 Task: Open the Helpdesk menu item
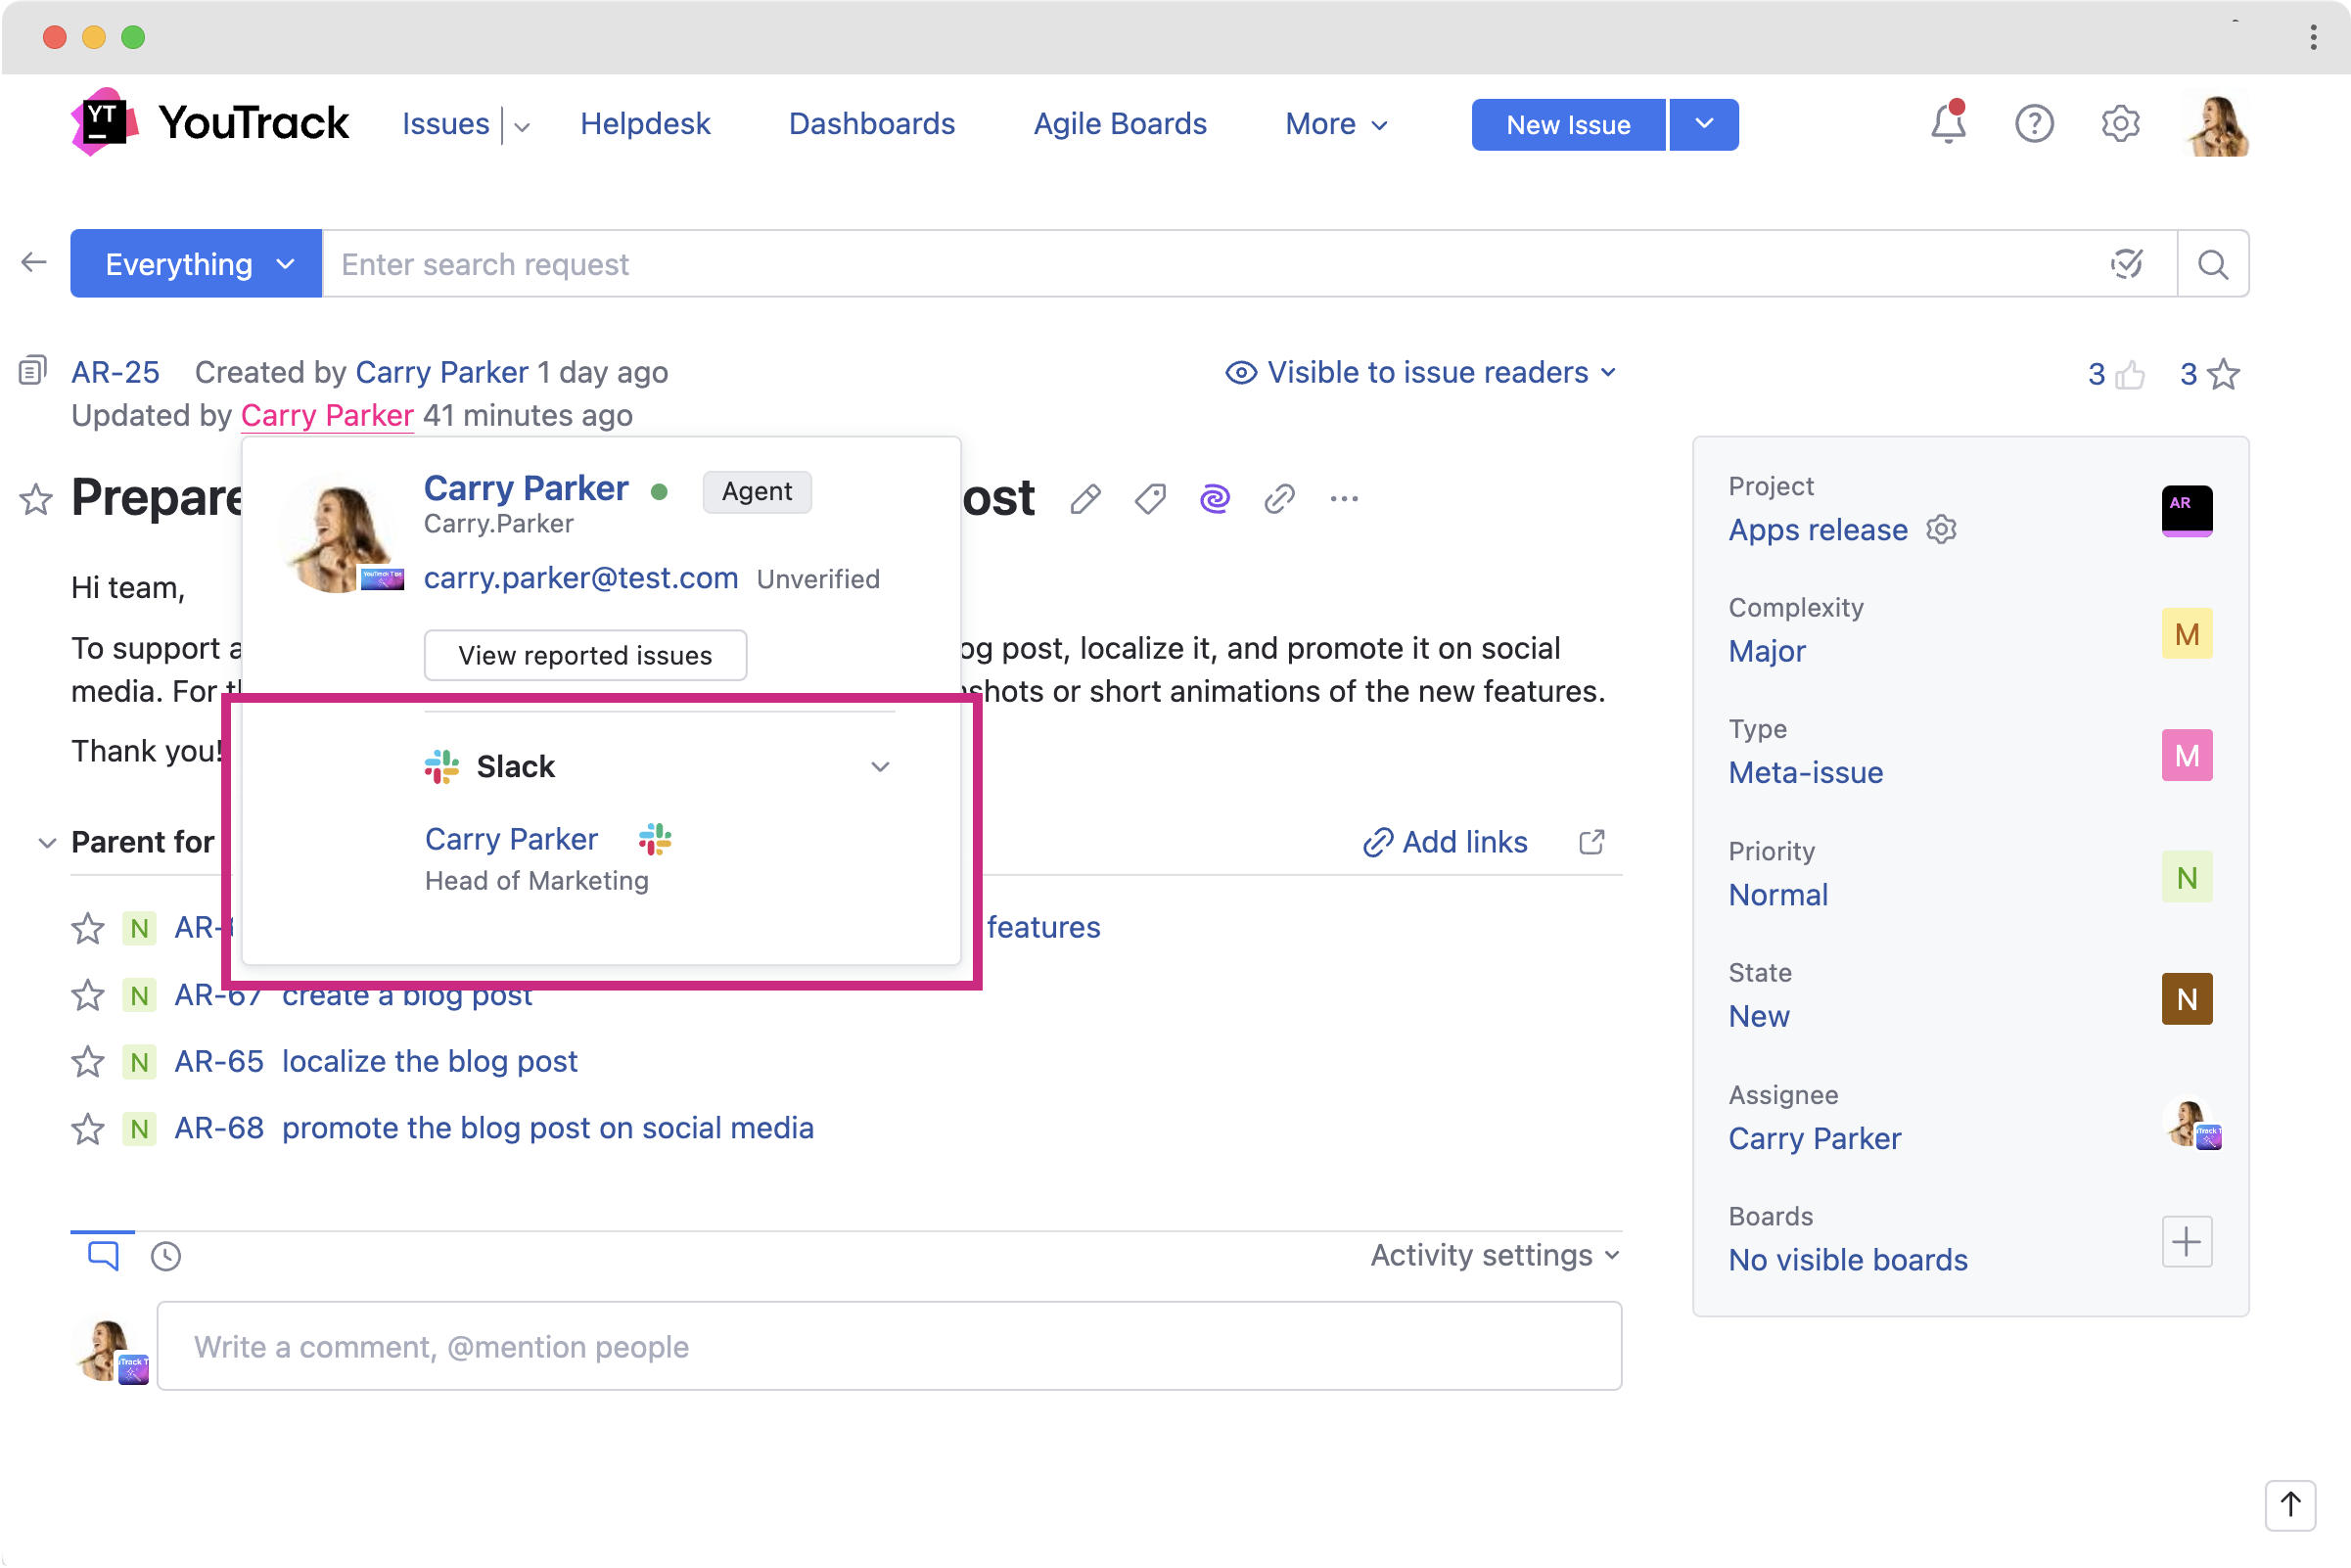pyautogui.click(x=645, y=124)
